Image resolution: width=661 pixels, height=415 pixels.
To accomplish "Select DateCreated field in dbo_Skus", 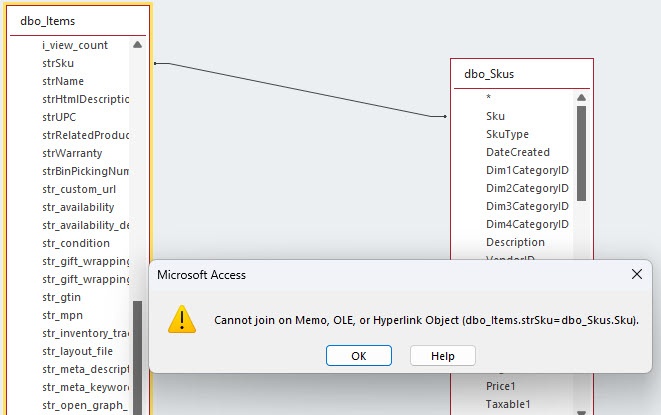I will (518, 152).
